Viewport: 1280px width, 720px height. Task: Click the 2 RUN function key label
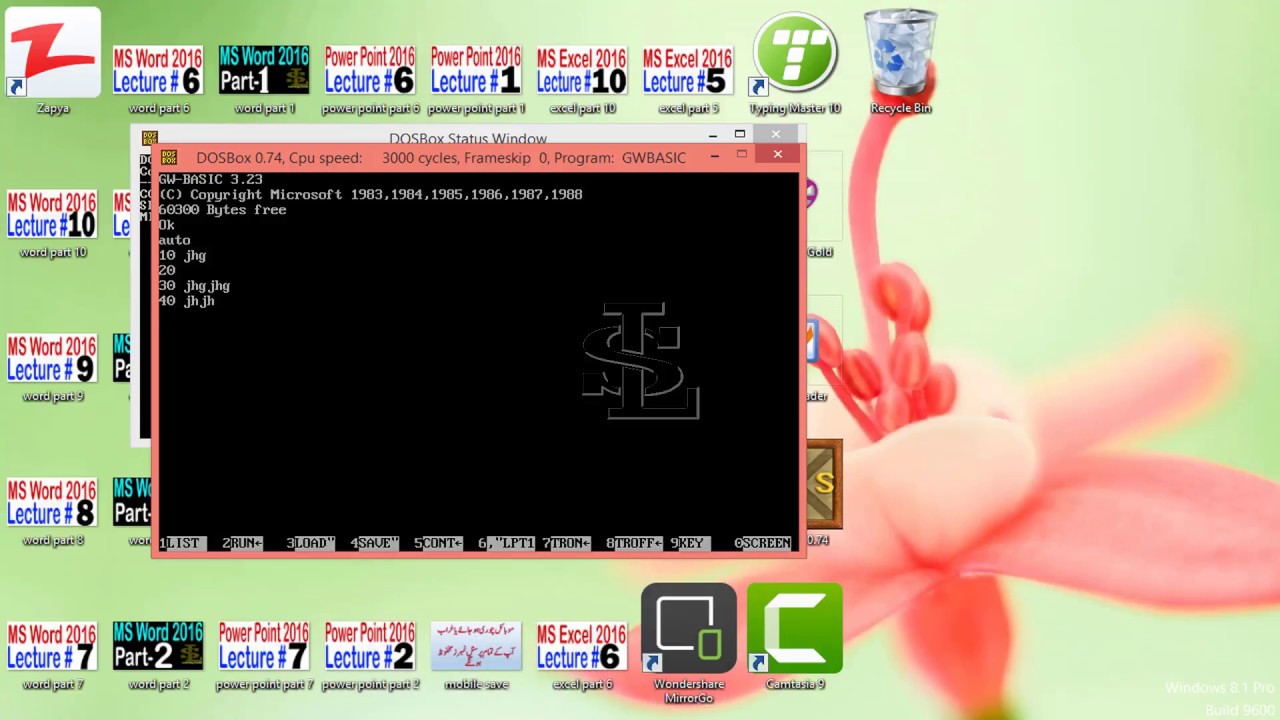coord(243,543)
